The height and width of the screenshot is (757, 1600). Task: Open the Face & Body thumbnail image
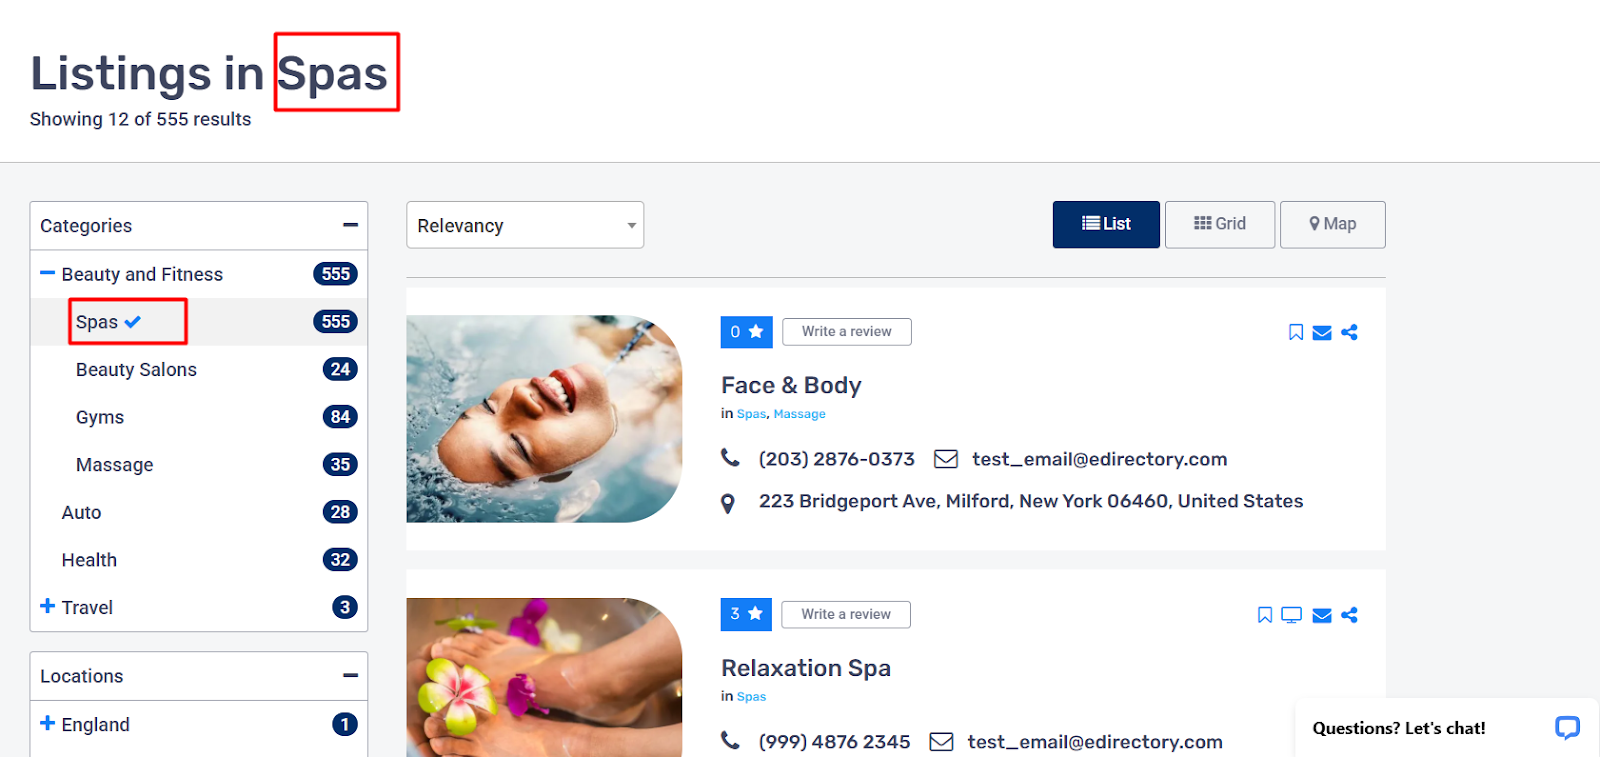[544, 419]
